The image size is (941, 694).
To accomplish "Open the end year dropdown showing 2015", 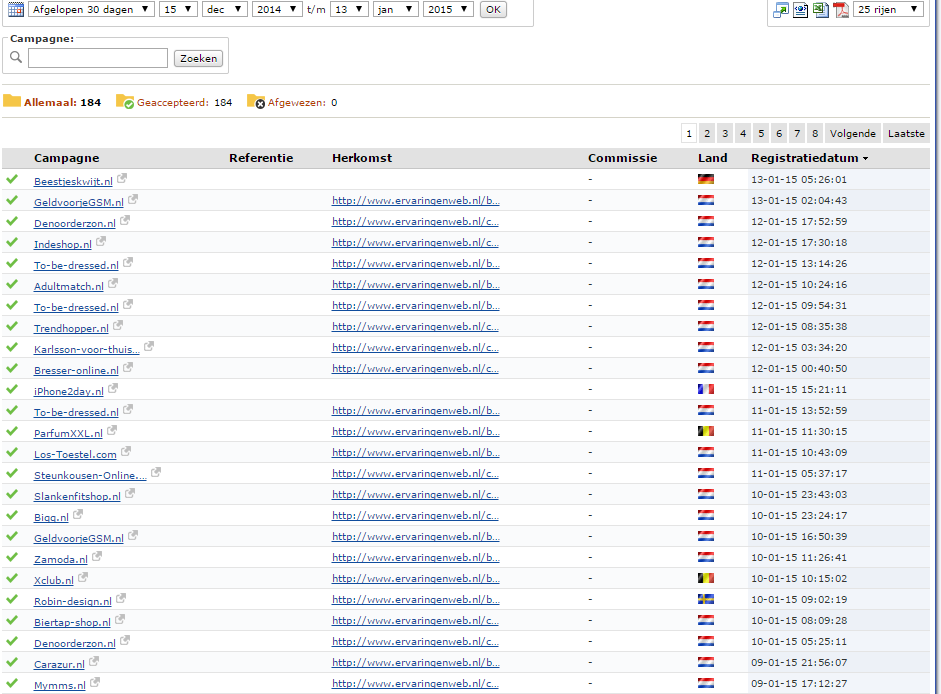I will pos(448,9).
